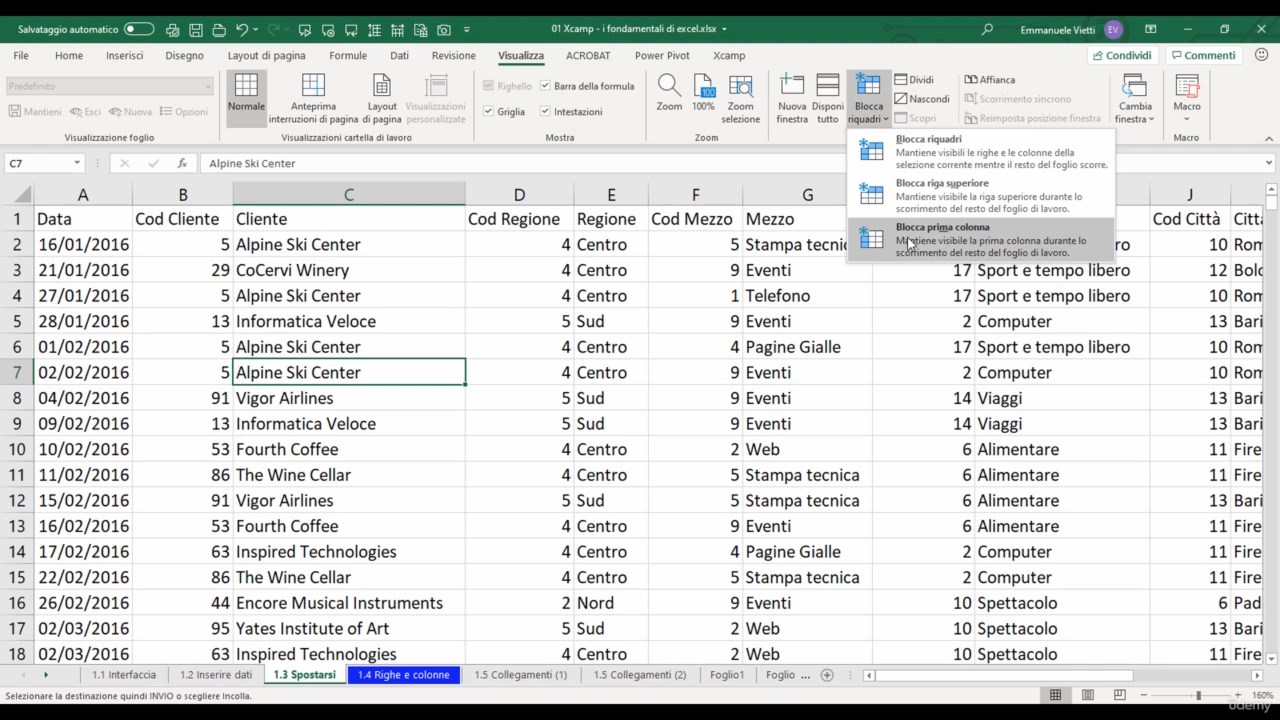Click vertical scrollbar down arrow
This screenshot has height=720, width=1280.
click(1271, 659)
